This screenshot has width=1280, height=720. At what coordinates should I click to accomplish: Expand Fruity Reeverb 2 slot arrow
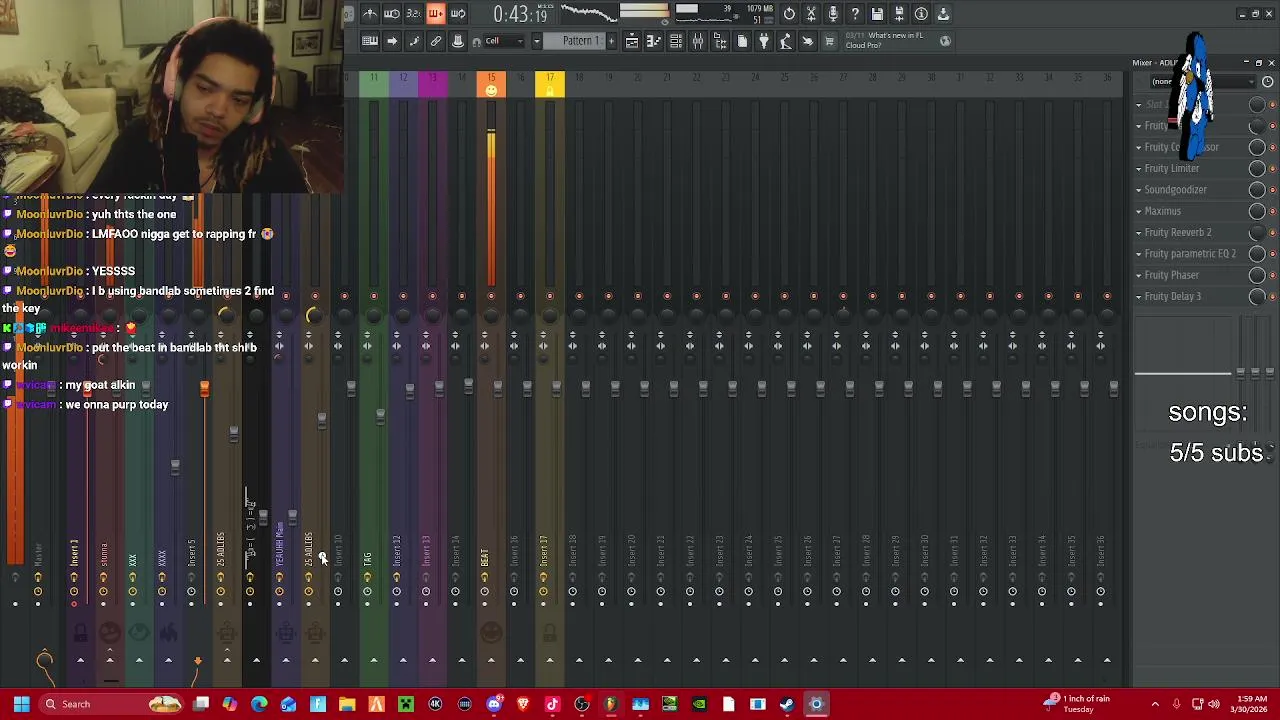(1138, 232)
